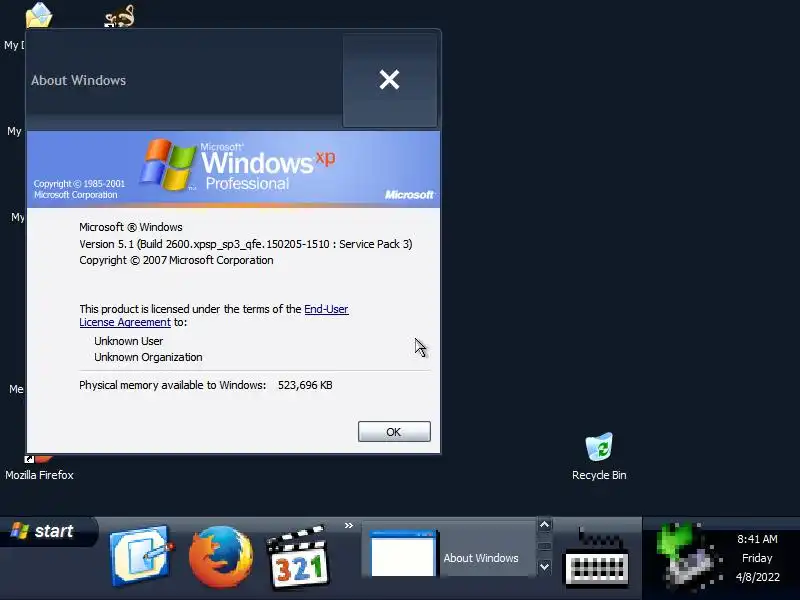Click the Version 5.1 build text line
The height and width of the screenshot is (600, 800).
point(245,244)
